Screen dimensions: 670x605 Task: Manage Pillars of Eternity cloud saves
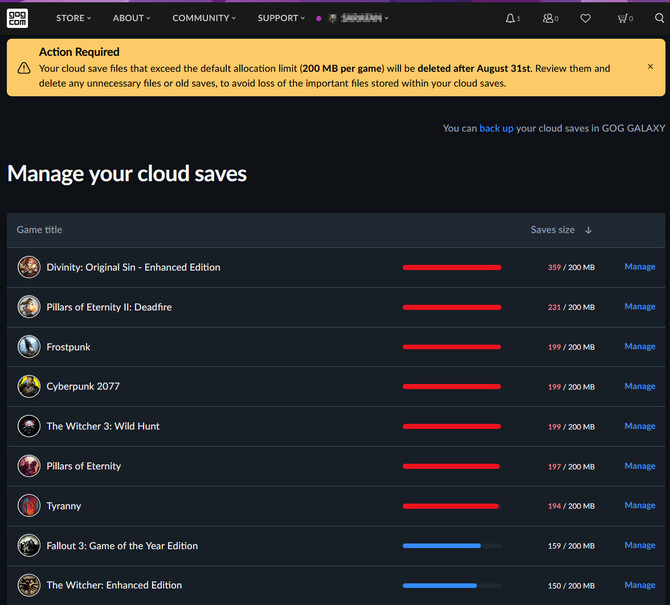tap(640, 466)
